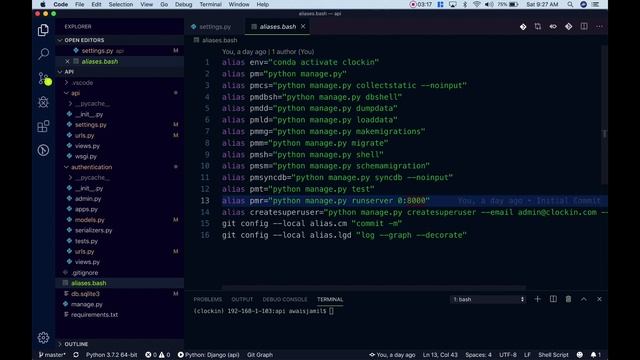The height and width of the screenshot is (360, 640).
Task: Open the notifications bell in status bar
Action: point(596,355)
